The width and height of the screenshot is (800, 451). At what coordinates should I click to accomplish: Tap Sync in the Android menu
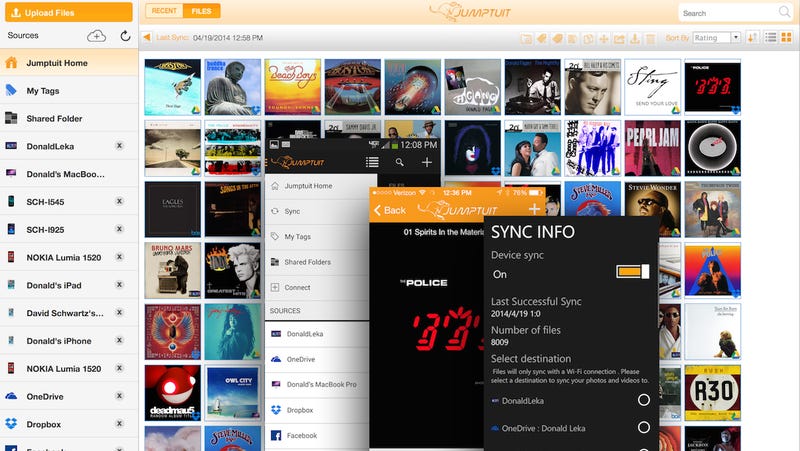(x=317, y=211)
